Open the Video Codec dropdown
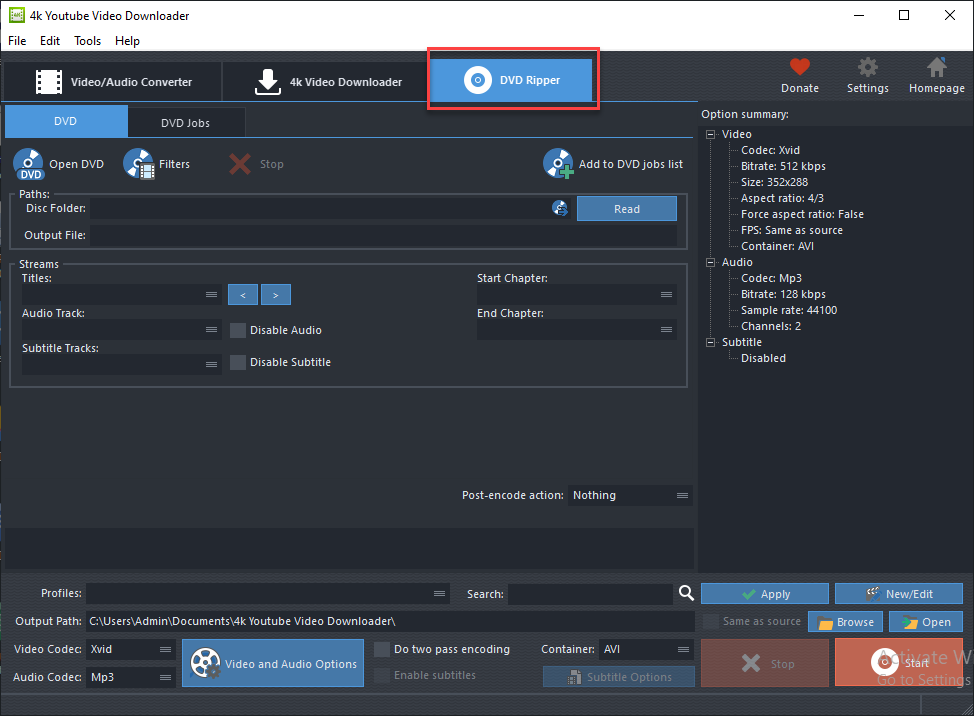This screenshot has width=974, height=716. (x=131, y=649)
